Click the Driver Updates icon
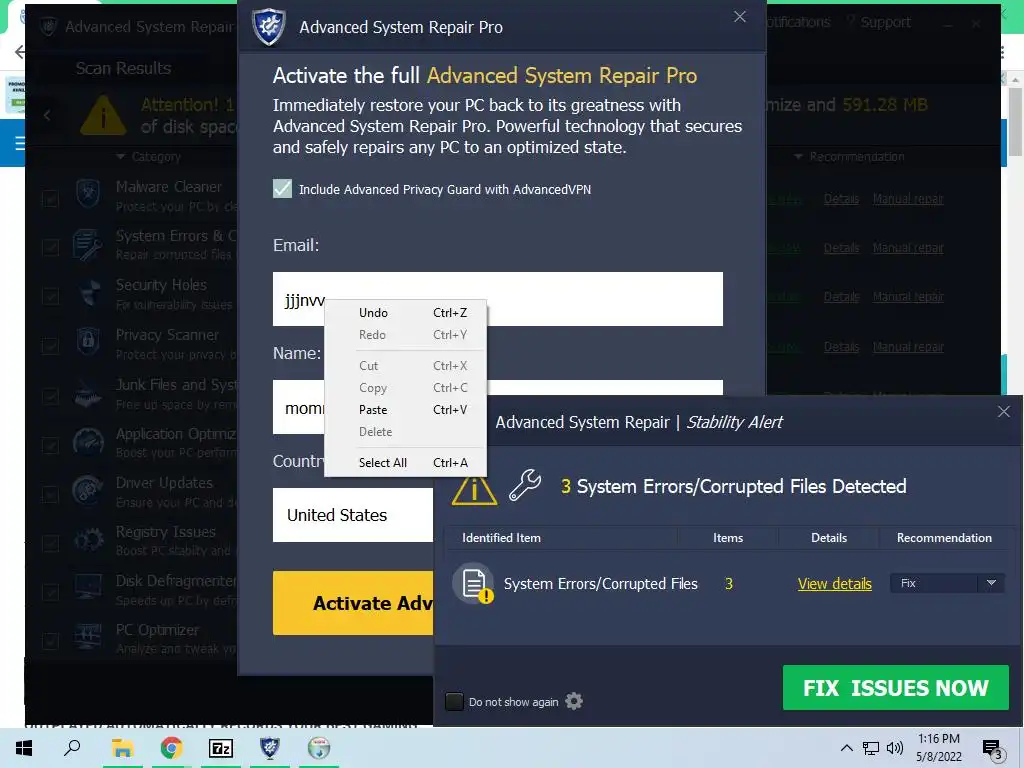The width and height of the screenshot is (1024, 768). click(88, 490)
